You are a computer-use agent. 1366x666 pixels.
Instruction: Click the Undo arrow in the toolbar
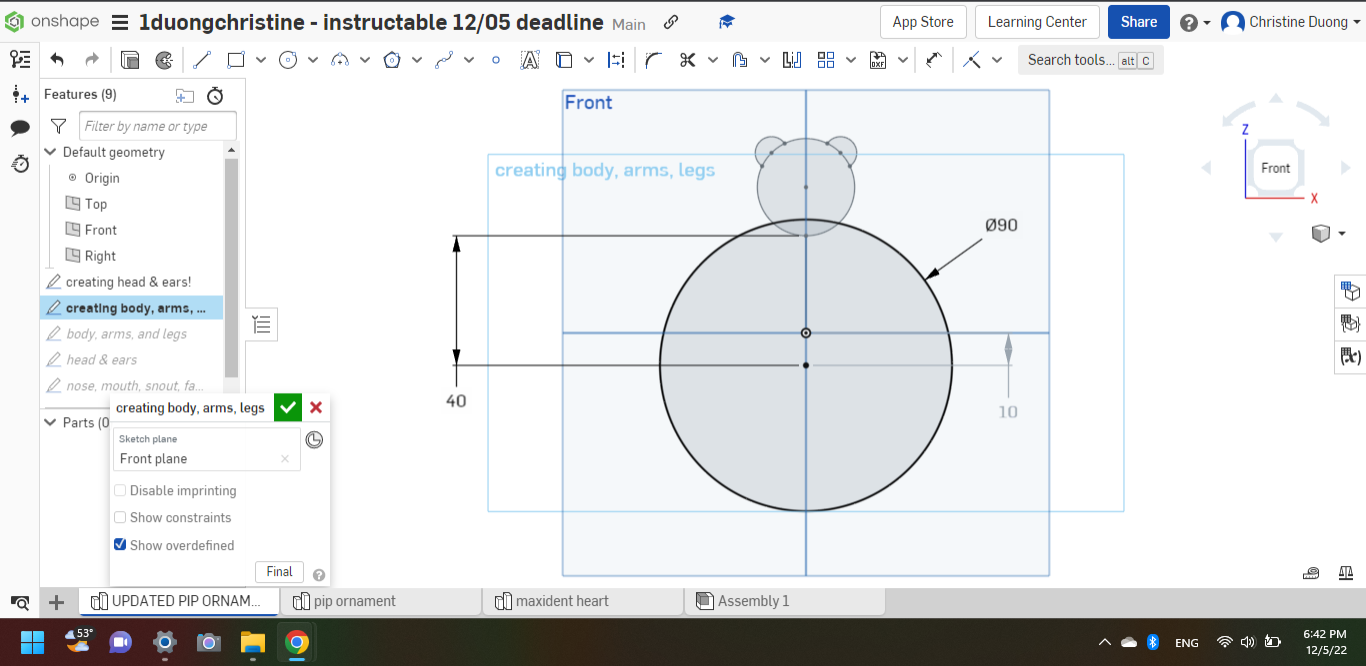(x=57, y=60)
